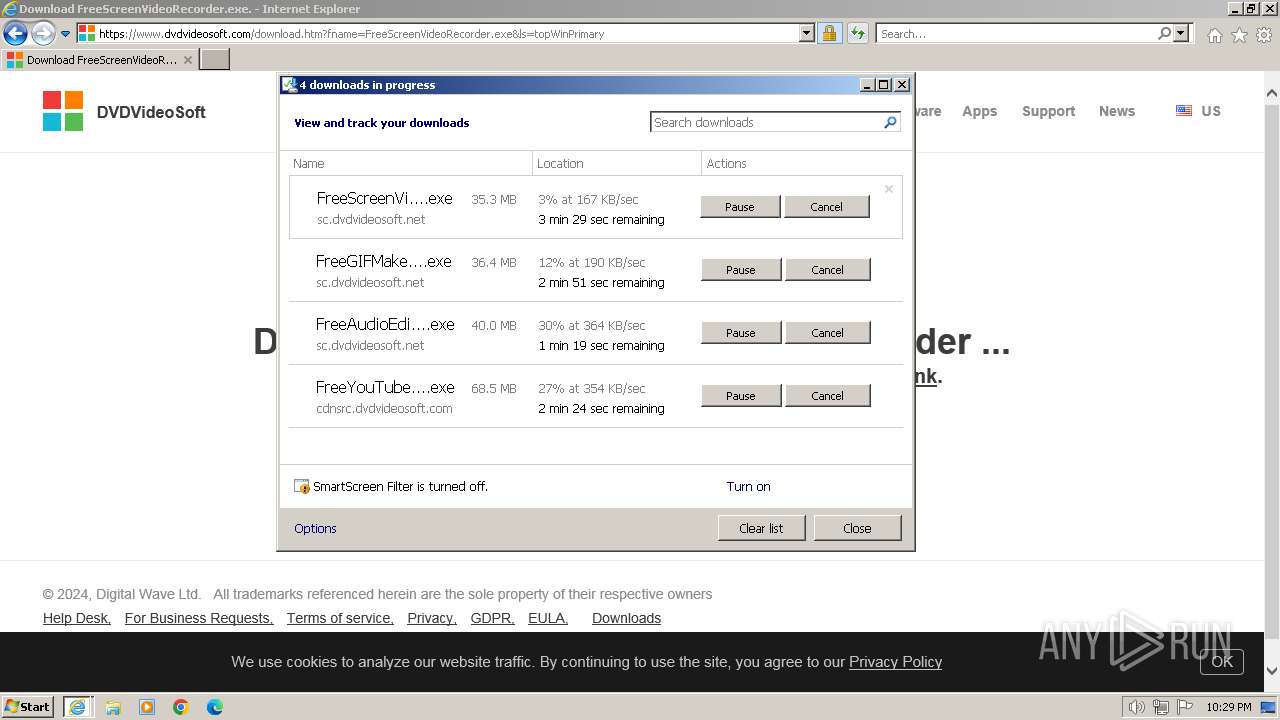Cancel the FreeScreenVi....exe download
This screenshot has width=1280, height=720.
[826, 207]
